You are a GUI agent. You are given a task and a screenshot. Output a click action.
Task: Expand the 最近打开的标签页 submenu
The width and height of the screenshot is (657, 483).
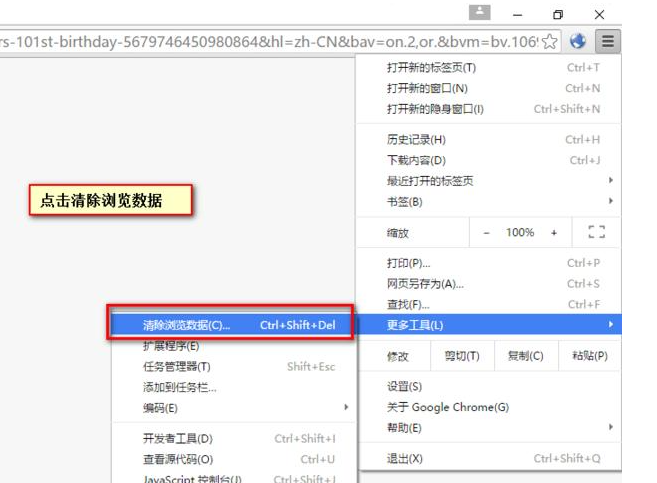489,181
